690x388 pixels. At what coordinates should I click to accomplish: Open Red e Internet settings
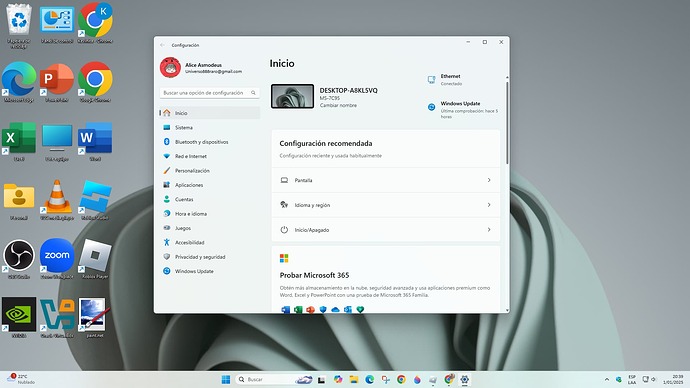[x=209, y=156]
